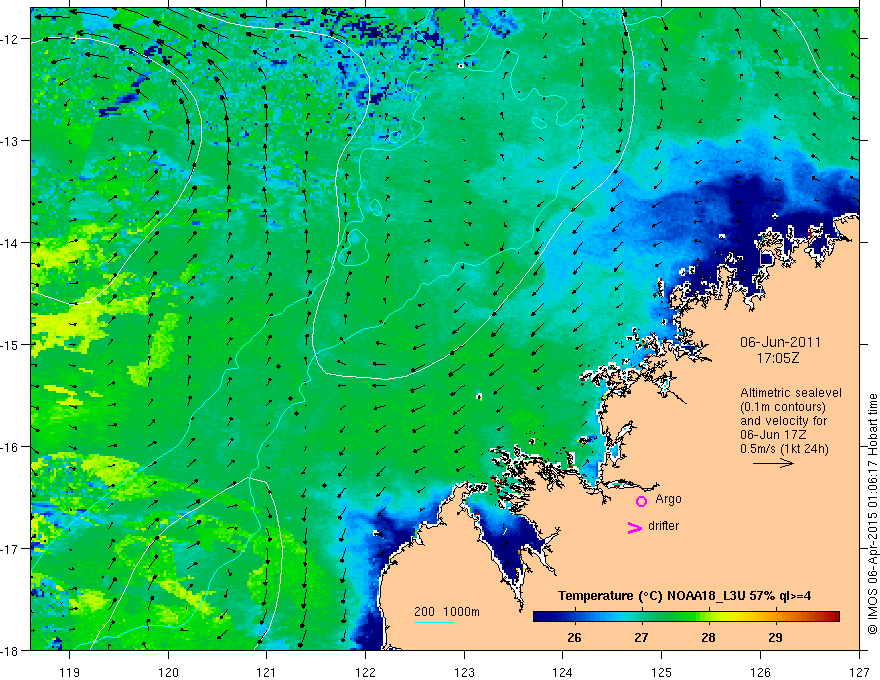
Task: Click latitude axis label "-13"
Action: click(11, 141)
